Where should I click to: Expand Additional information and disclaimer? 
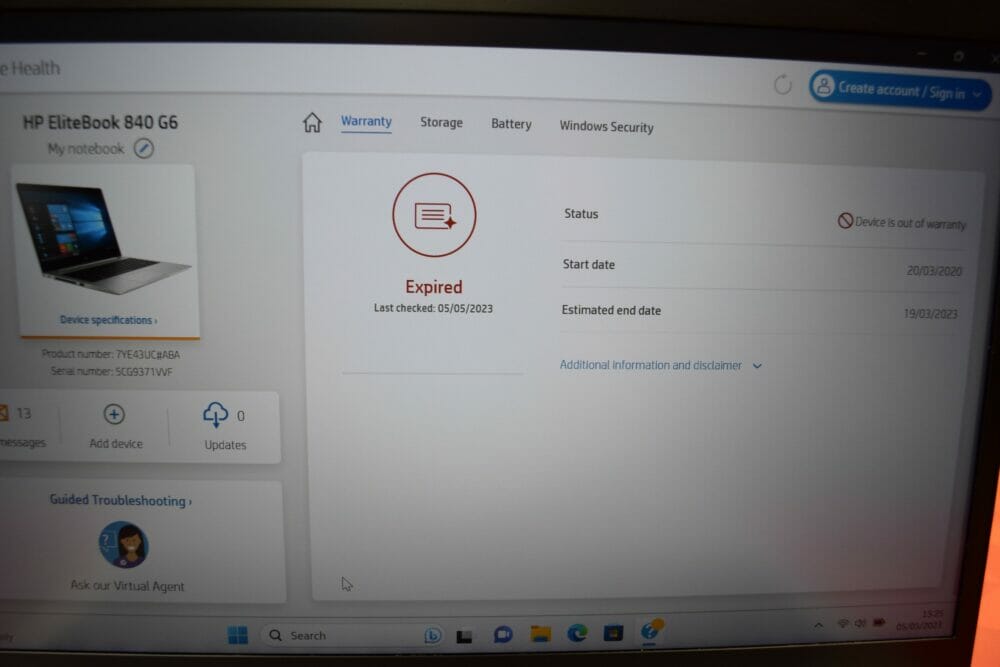[660, 365]
